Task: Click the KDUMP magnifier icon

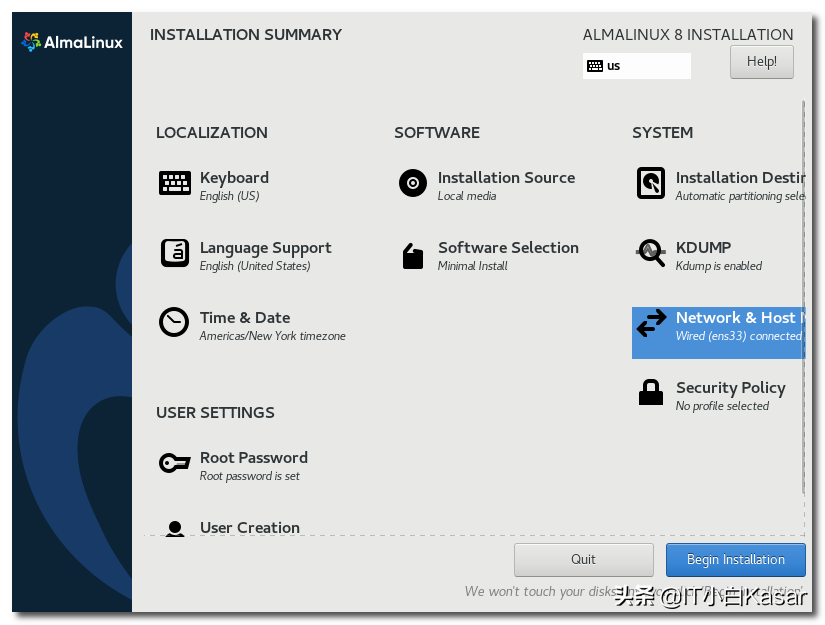Action: (x=651, y=253)
